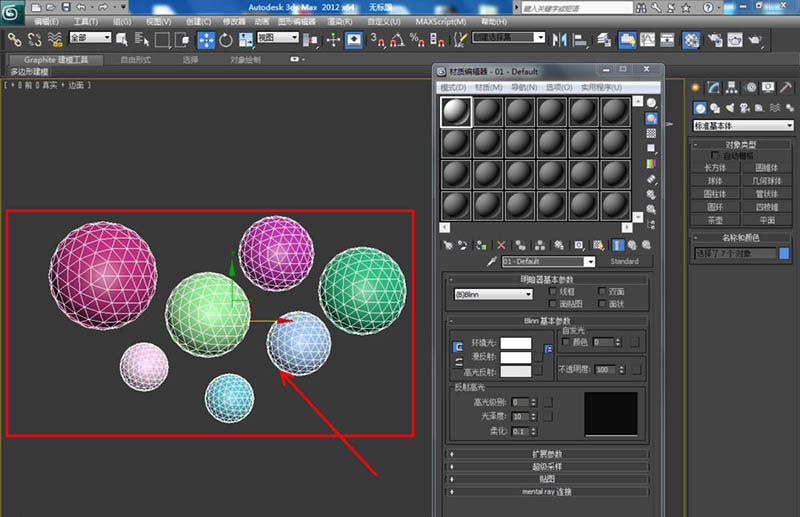
Task: Open the Hierarchy command panel tab
Action: [x=732, y=87]
